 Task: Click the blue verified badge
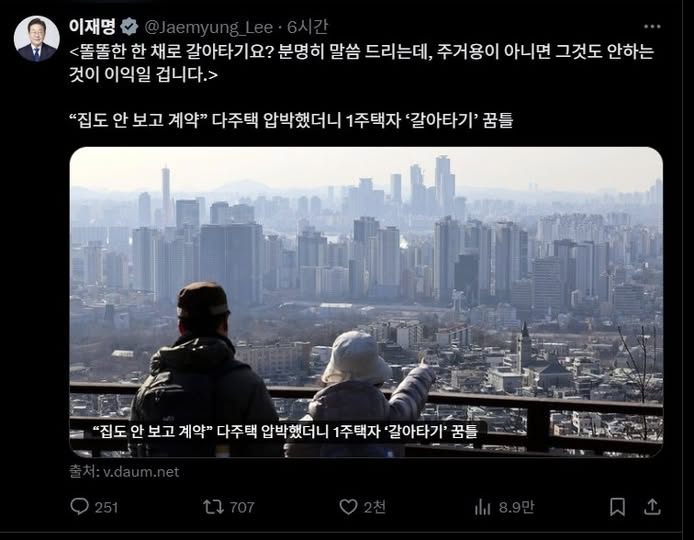point(129,27)
